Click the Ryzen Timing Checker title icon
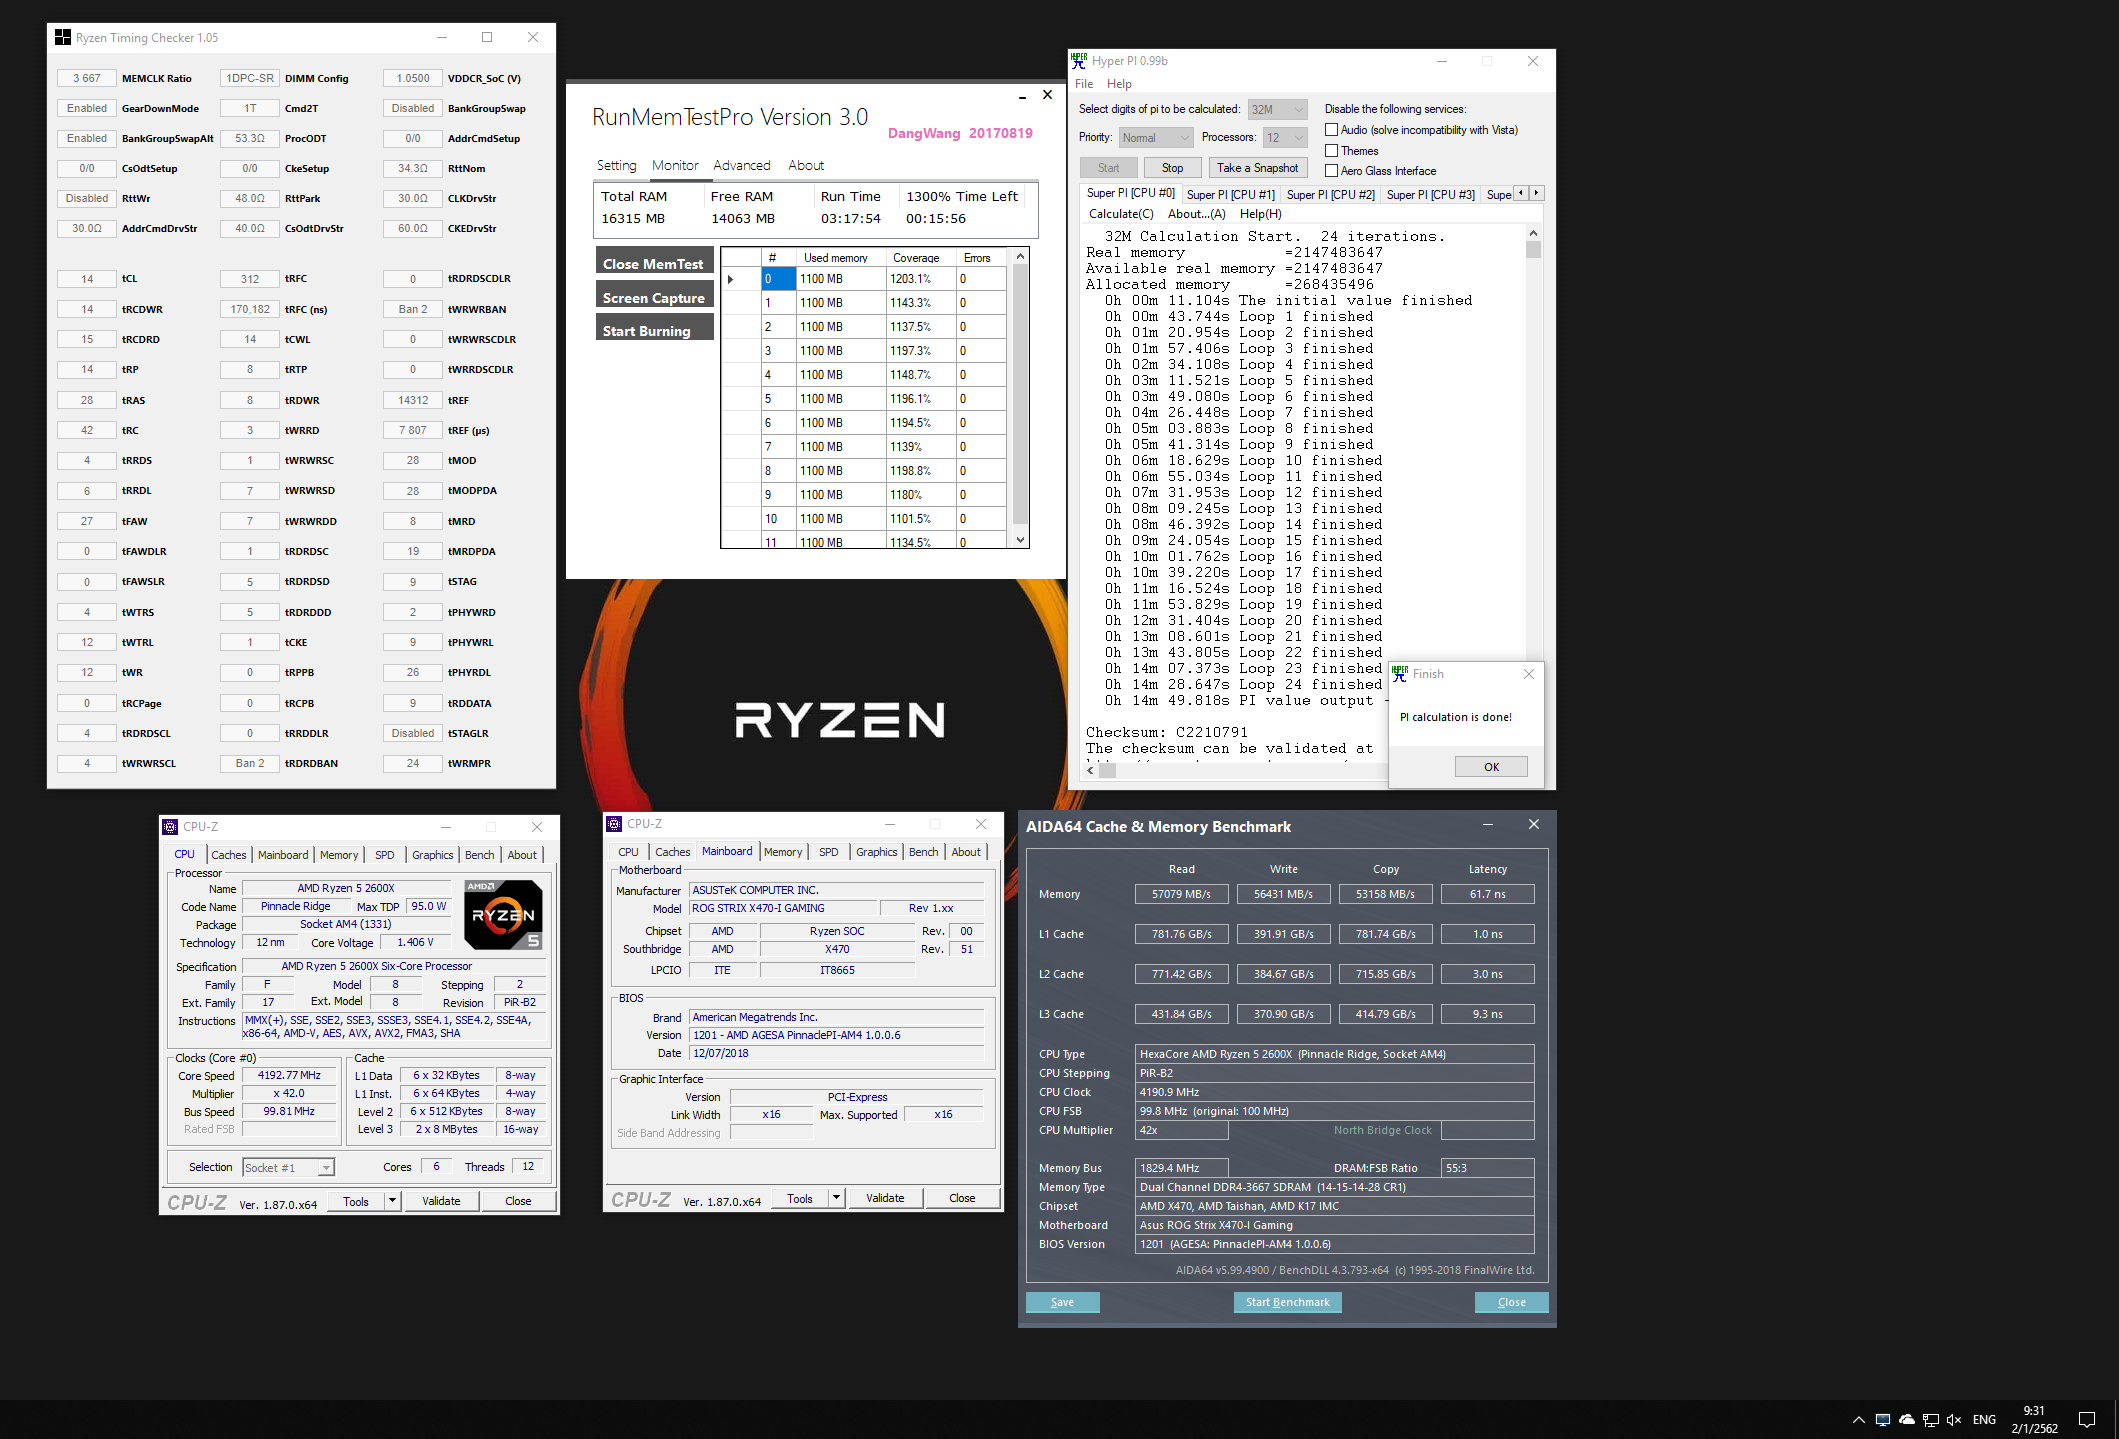The height and width of the screenshot is (1439, 2119). [63, 38]
